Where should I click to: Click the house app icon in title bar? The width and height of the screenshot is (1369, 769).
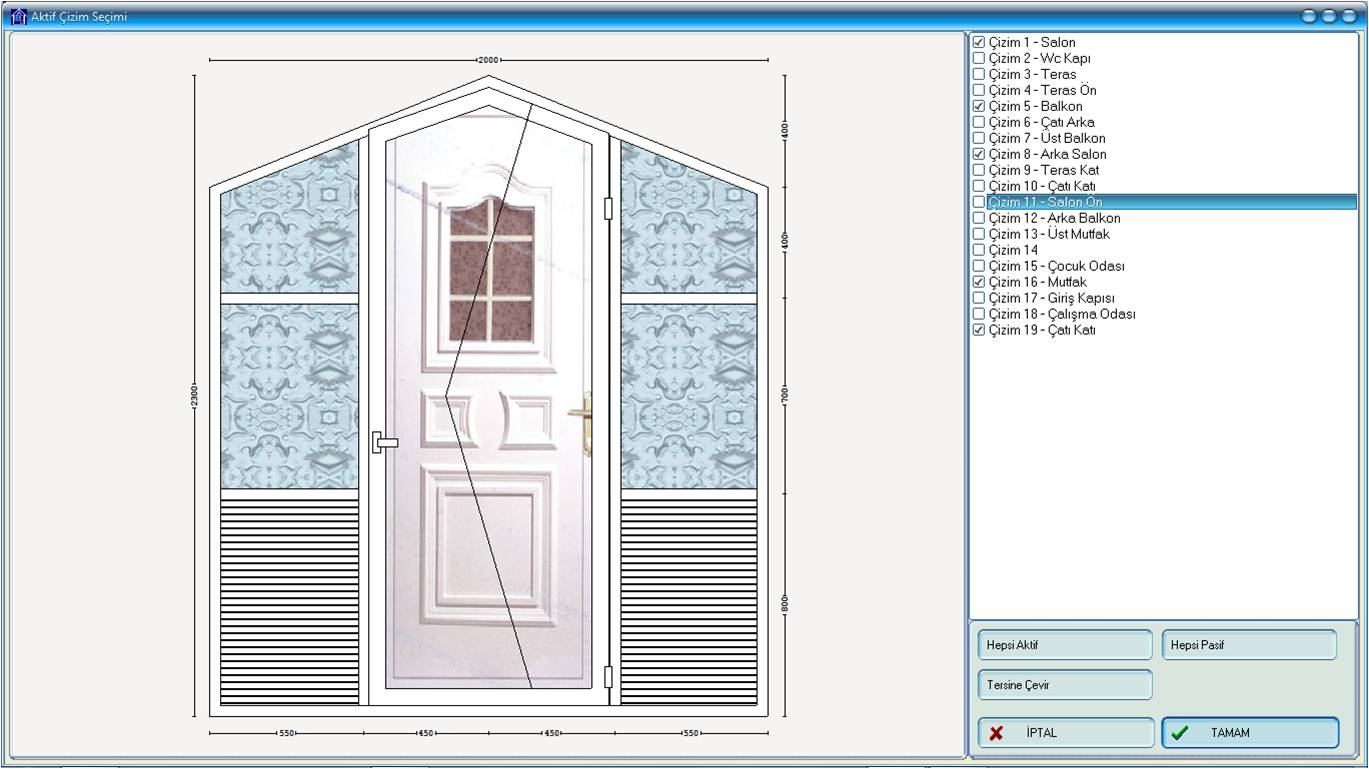click(18, 16)
